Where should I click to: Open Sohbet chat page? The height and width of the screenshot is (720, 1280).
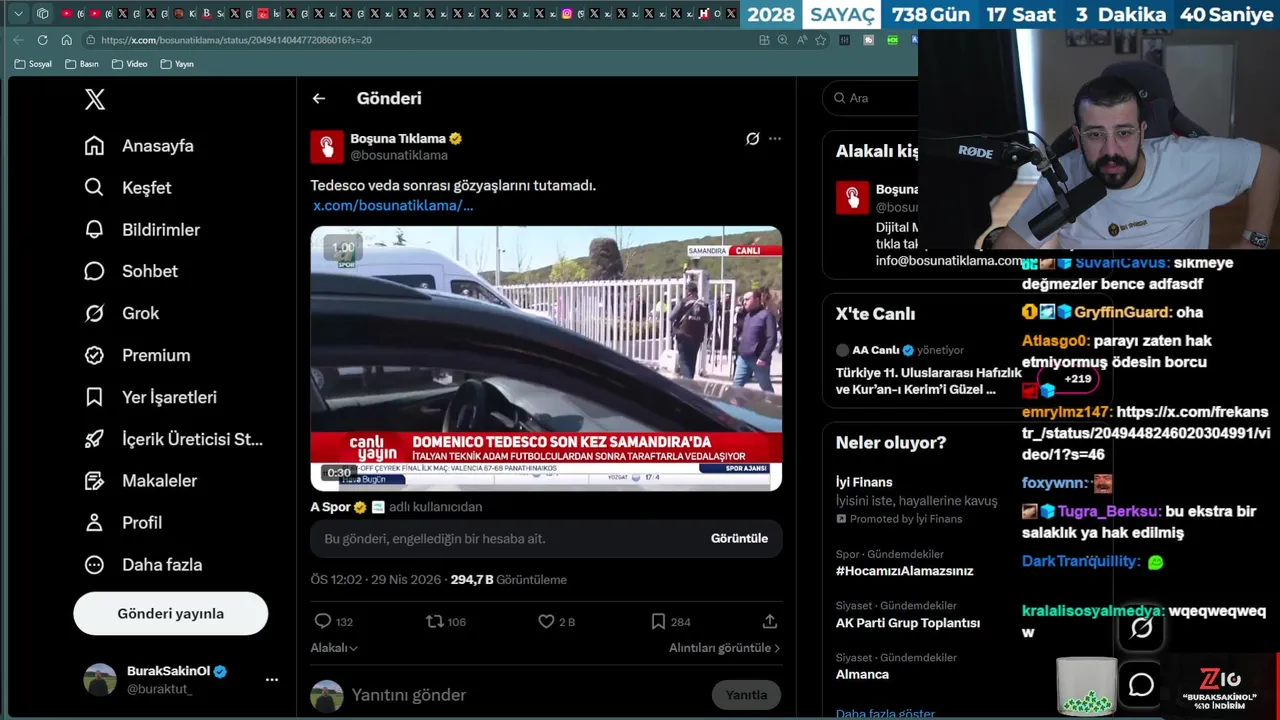[131, 271]
